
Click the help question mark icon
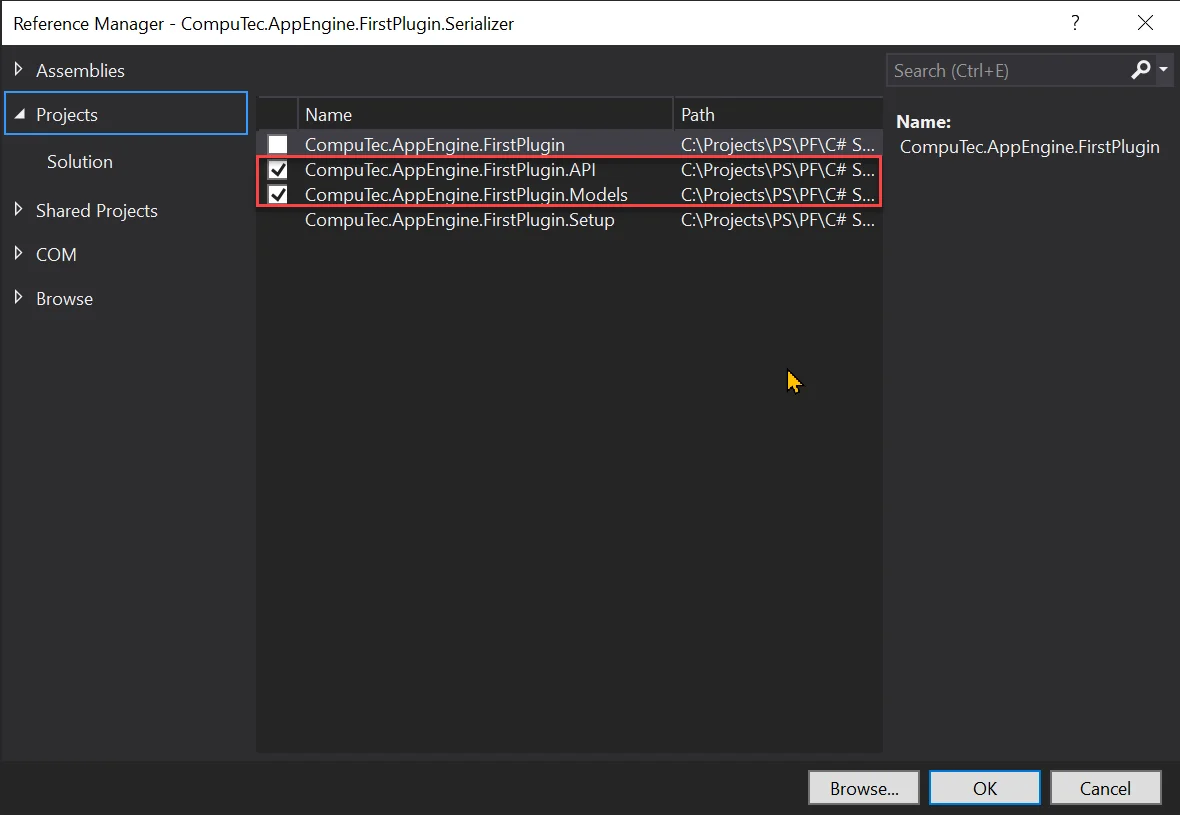pyautogui.click(x=1076, y=22)
